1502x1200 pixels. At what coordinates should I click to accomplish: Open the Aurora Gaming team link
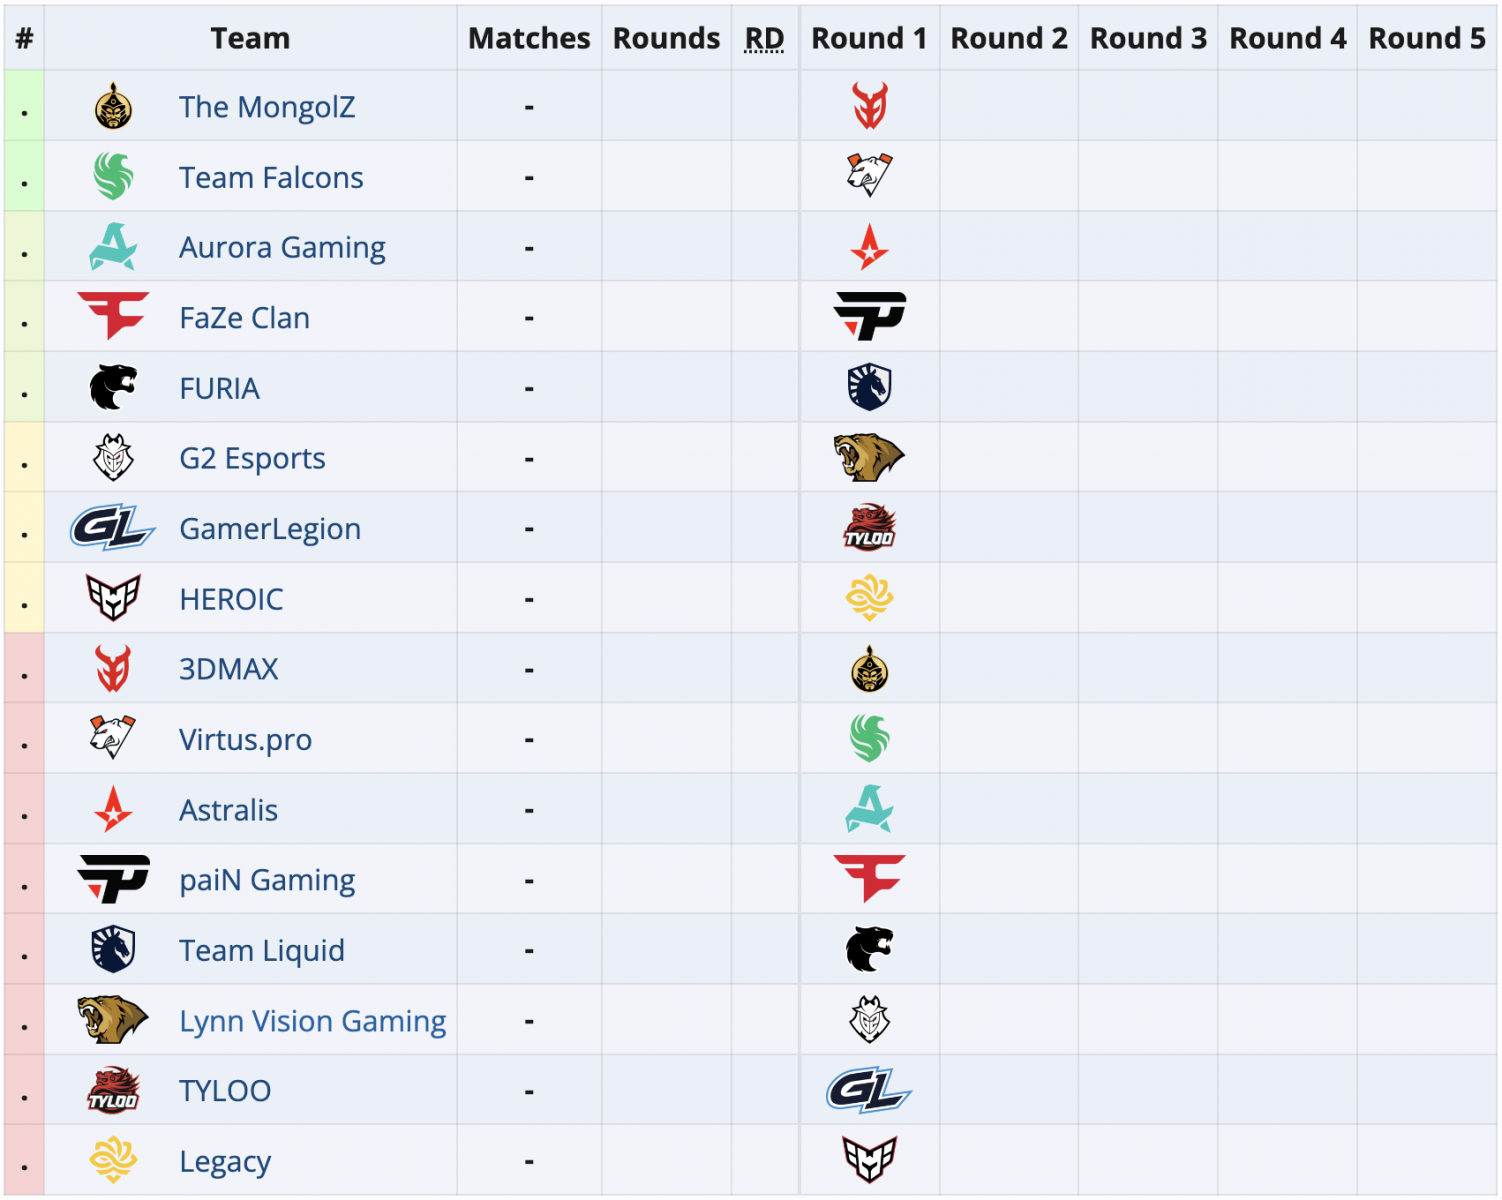(282, 247)
